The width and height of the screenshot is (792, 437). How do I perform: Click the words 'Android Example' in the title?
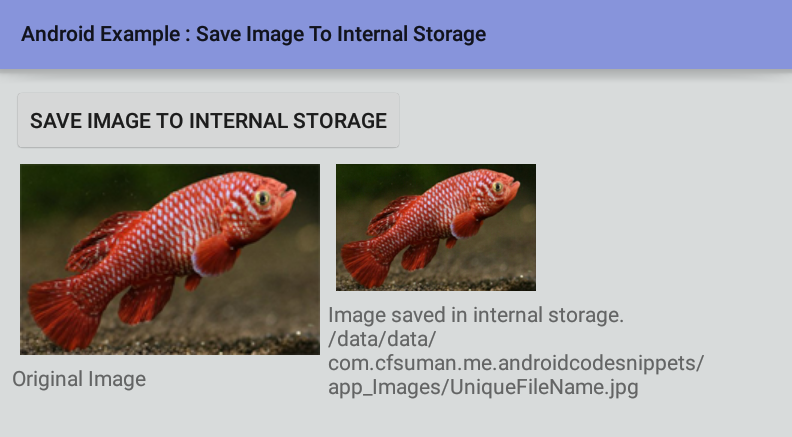(x=101, y=34)
